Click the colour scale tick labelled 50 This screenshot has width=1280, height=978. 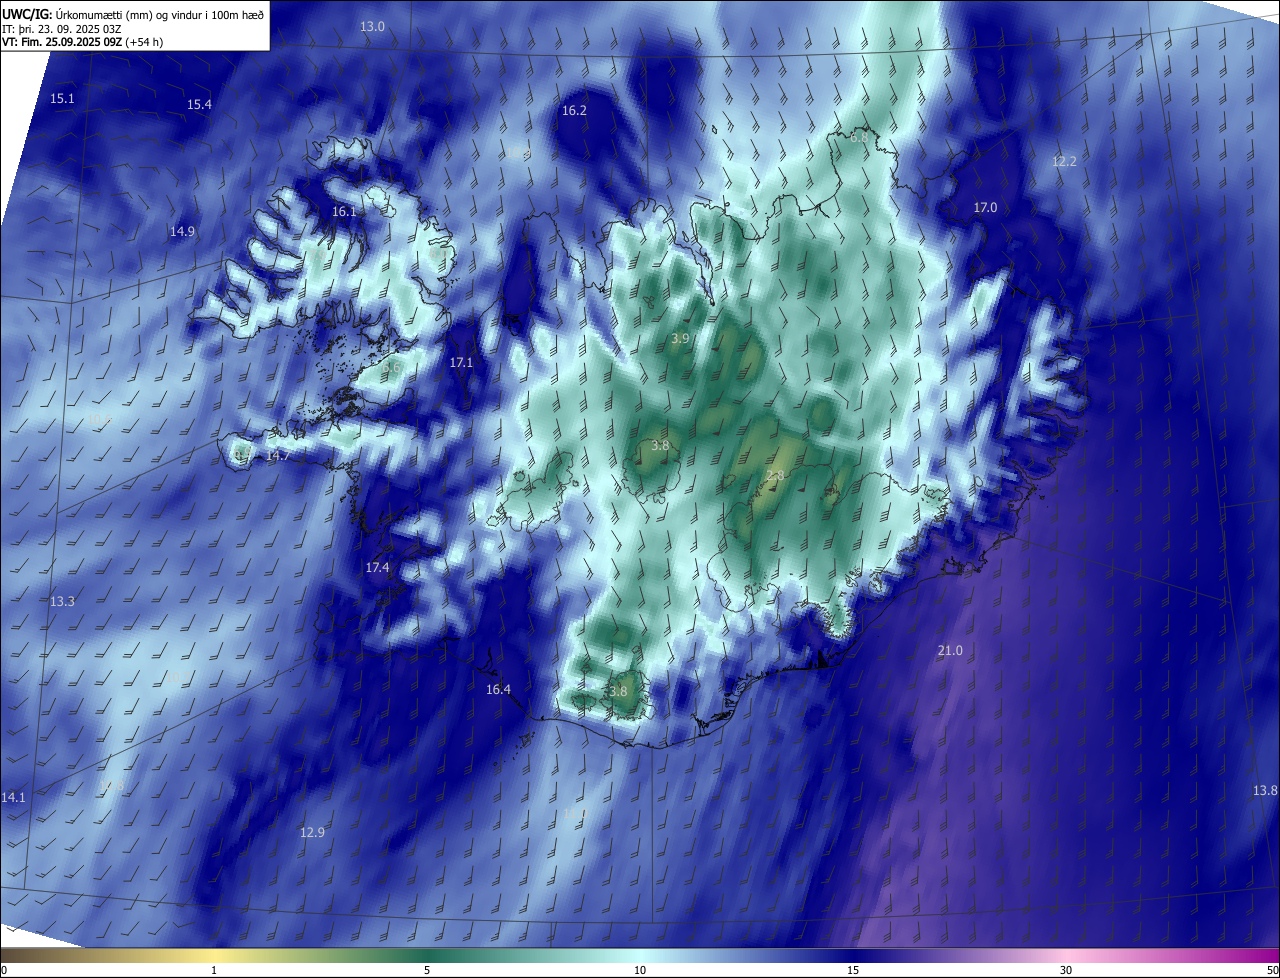pyautogui.click(x=1272, y=970)
